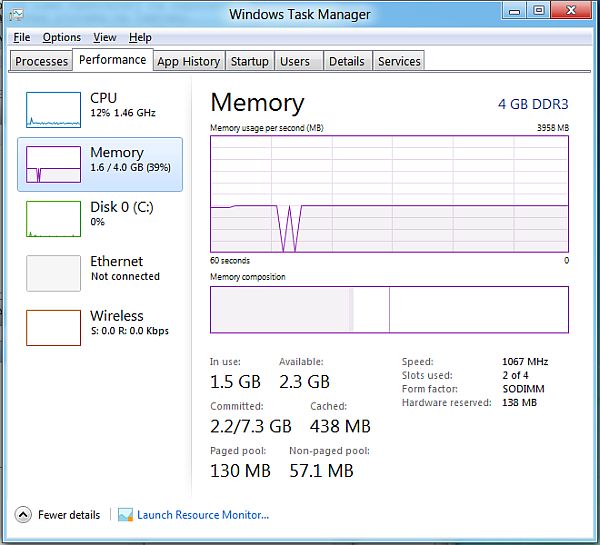Switch to the App History tab
The image size is (600, 545).
[188, 61]
